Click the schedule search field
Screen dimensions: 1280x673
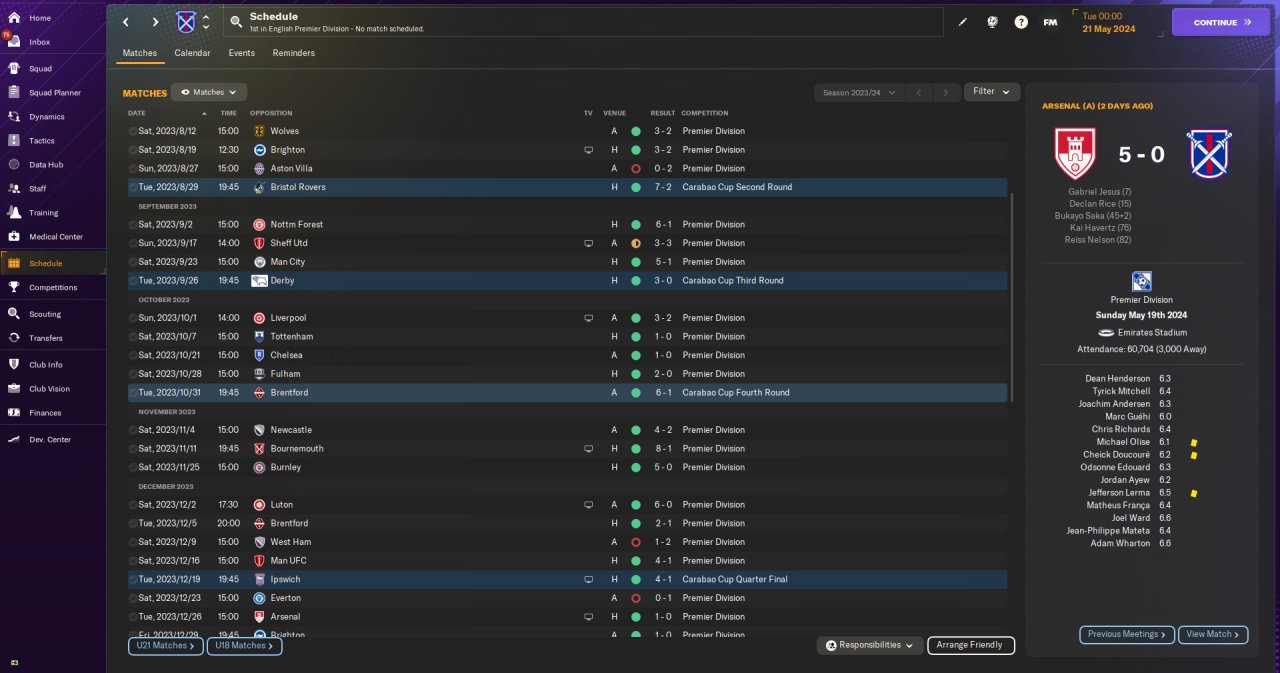click(583, 22)
